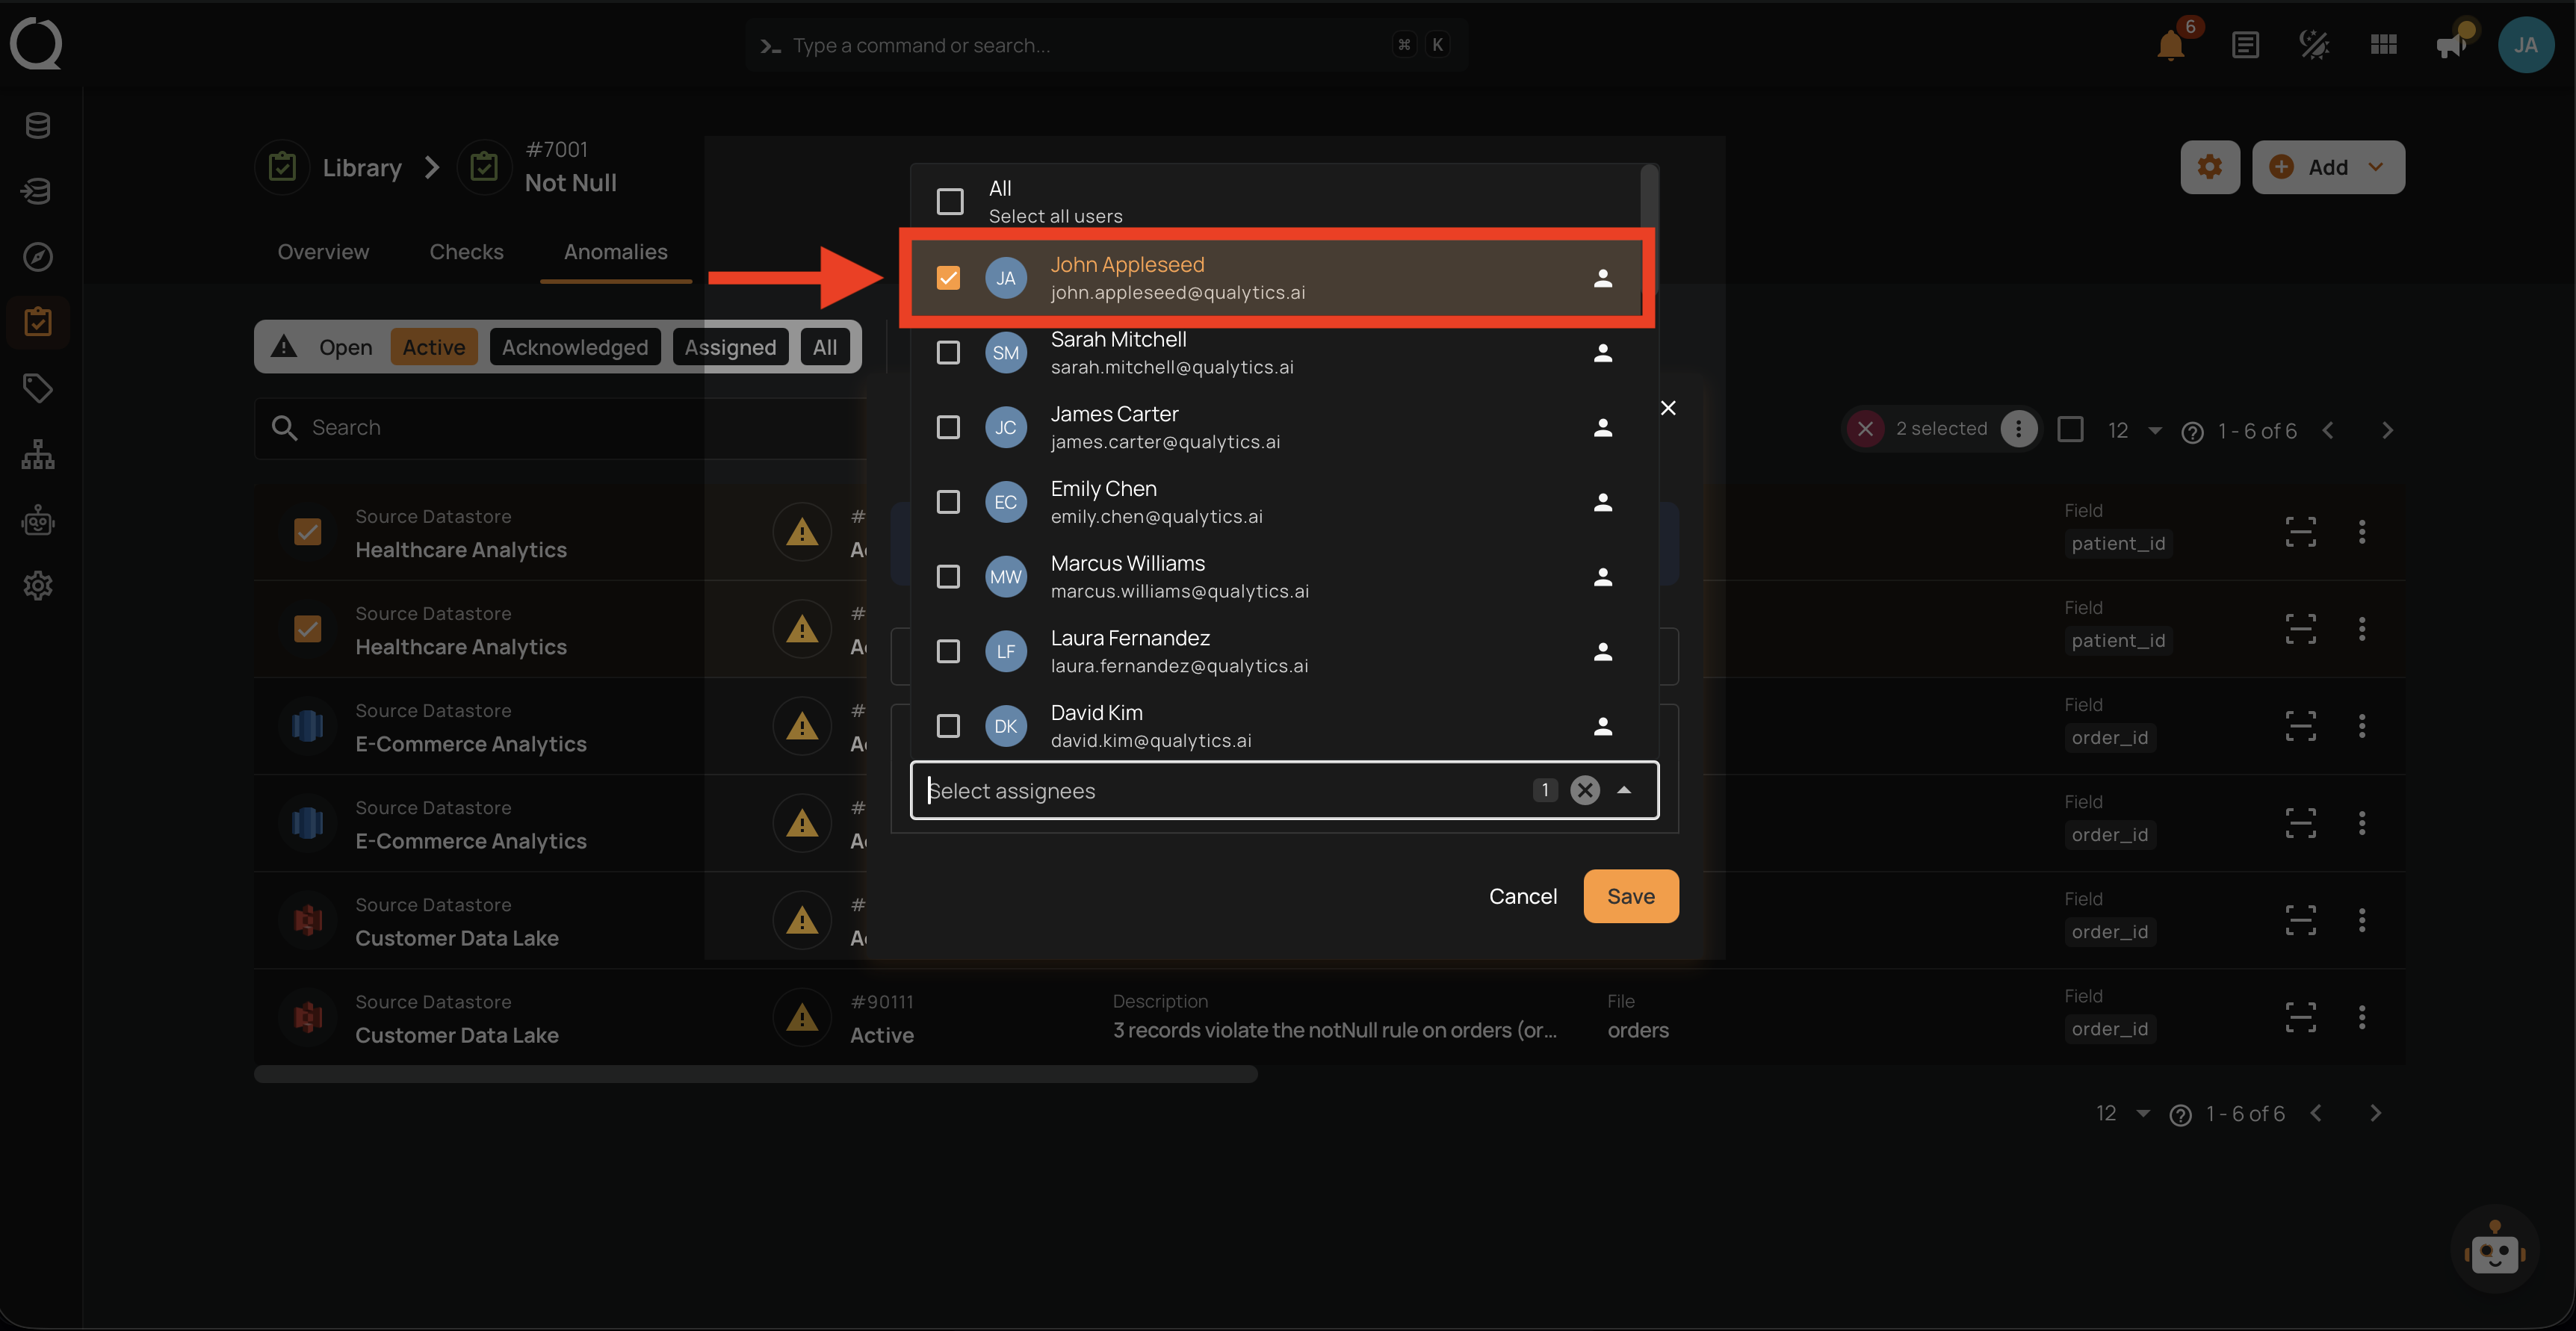The image size is (2576, 1331).
Task: Click the user icon next to Sarah Mitchell
Action: pyautogui.click(x=1602, y=353)
